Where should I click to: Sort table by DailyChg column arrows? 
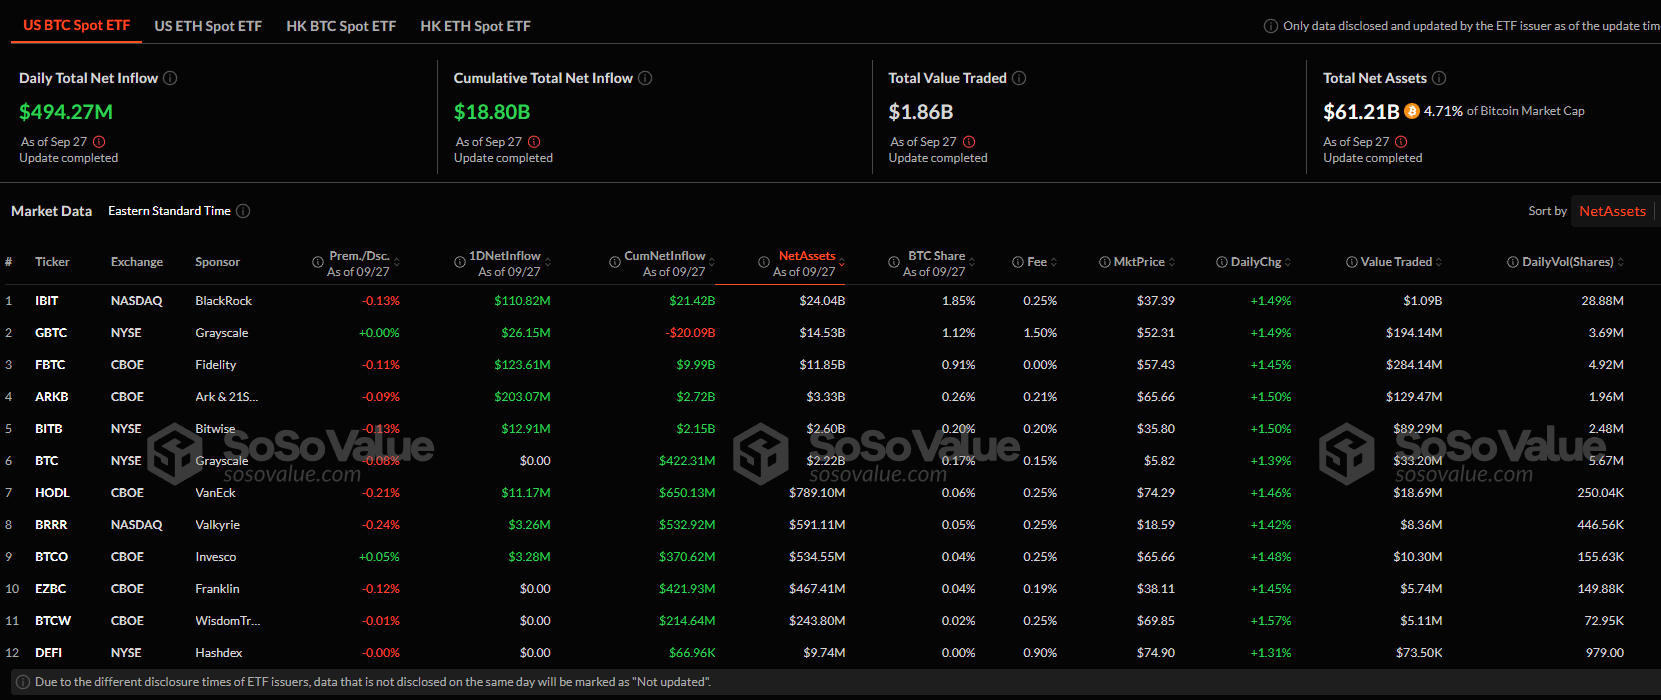click(x=1288, y=262)
